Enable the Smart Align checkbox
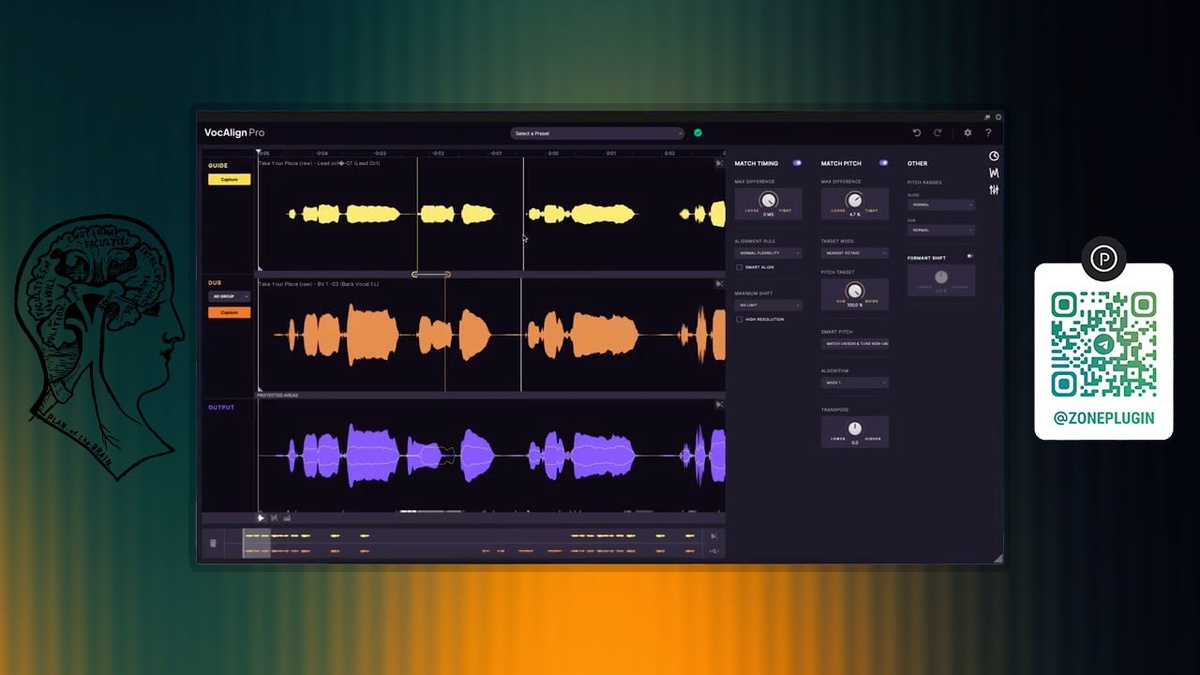Image resolution: width=1200 pixels, height=675 pixels. (x=740, y=268)
